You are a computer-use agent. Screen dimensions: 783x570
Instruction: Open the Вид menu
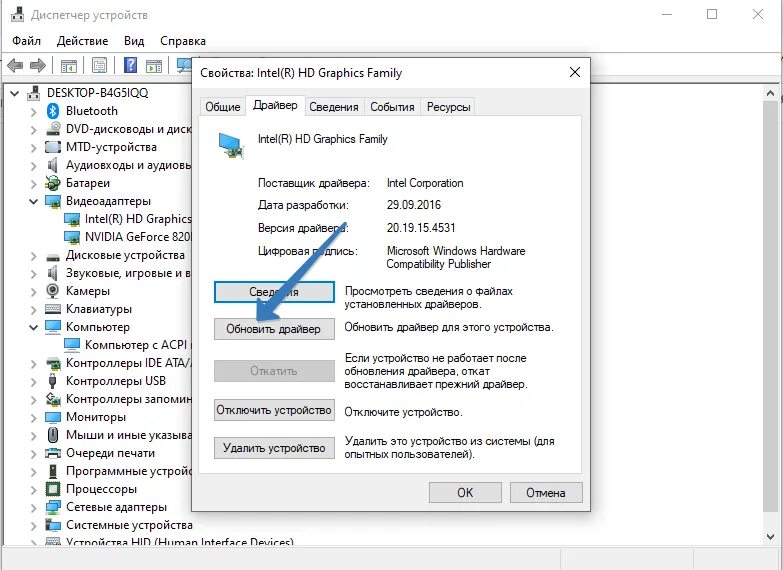[134, 40]
